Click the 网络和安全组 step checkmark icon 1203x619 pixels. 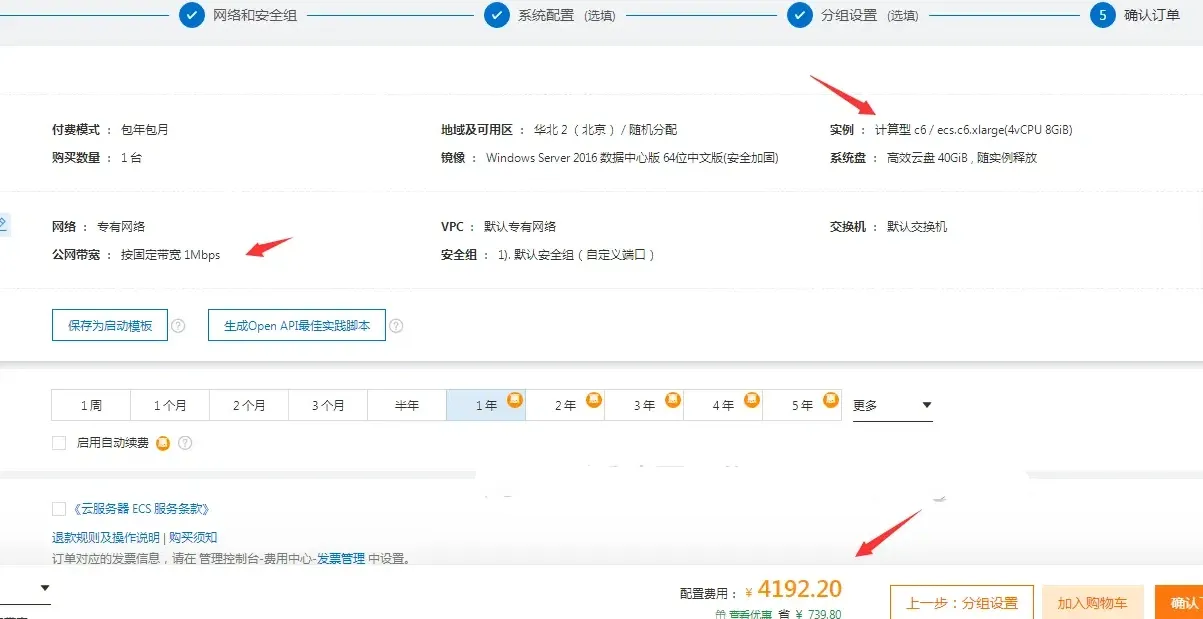click(191, 15)
